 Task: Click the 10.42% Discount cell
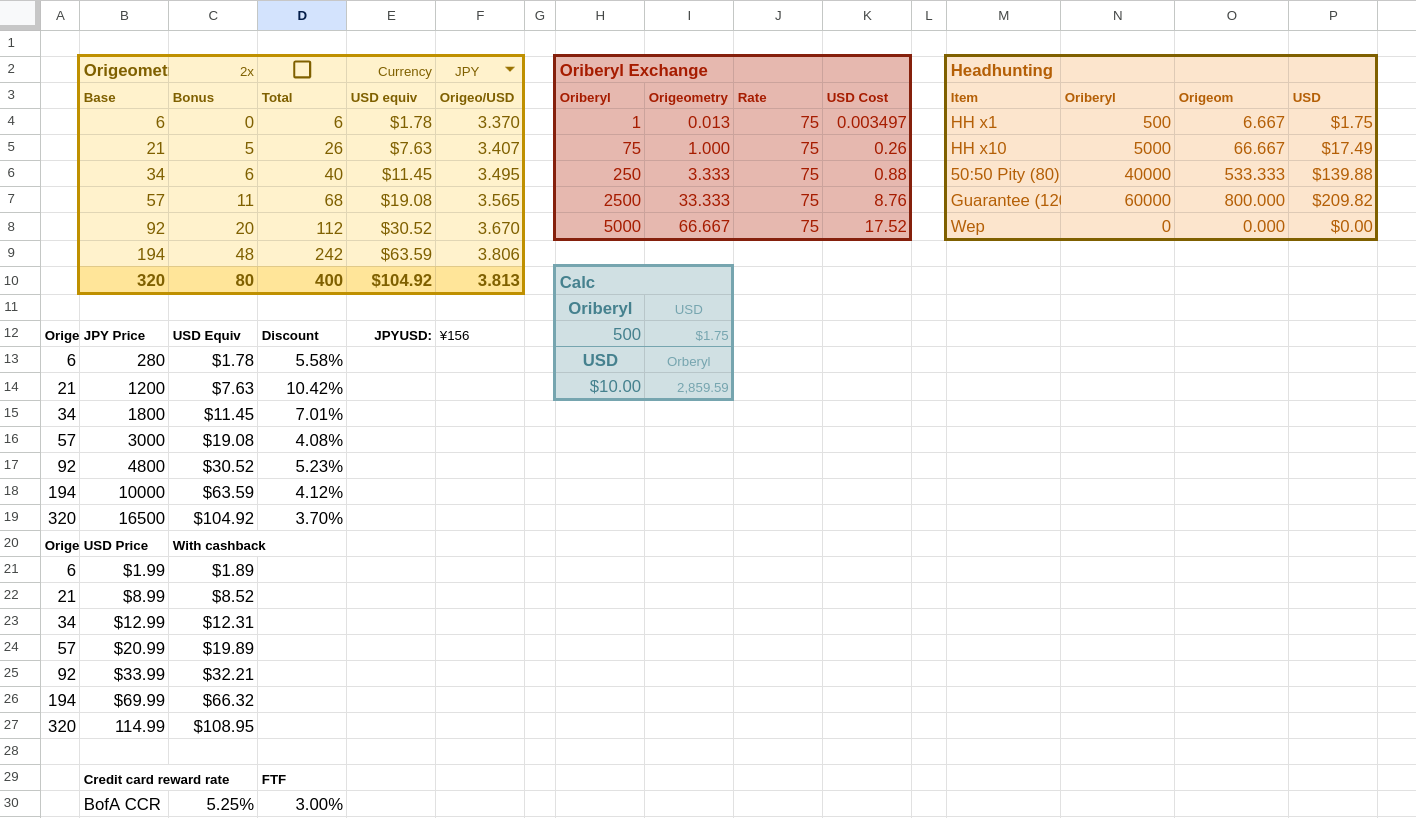[302, 388]
